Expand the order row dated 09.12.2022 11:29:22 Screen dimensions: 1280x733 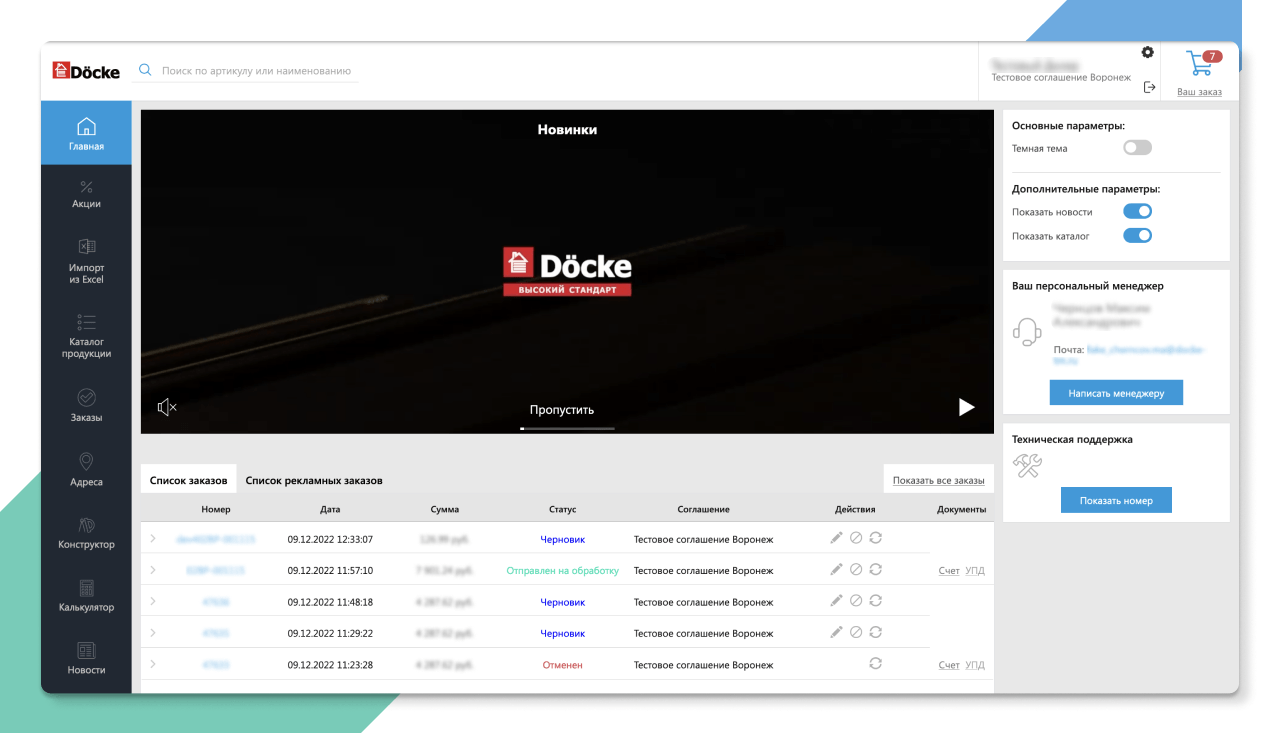tap(153, 633)
